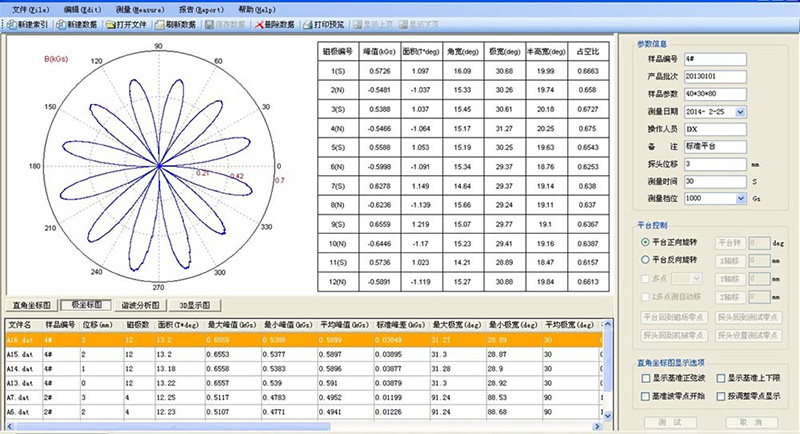This screenshot has height=434, width=800.
Task: Click the file list vertical scrollbar up arrow
Action: pos(607,324)
